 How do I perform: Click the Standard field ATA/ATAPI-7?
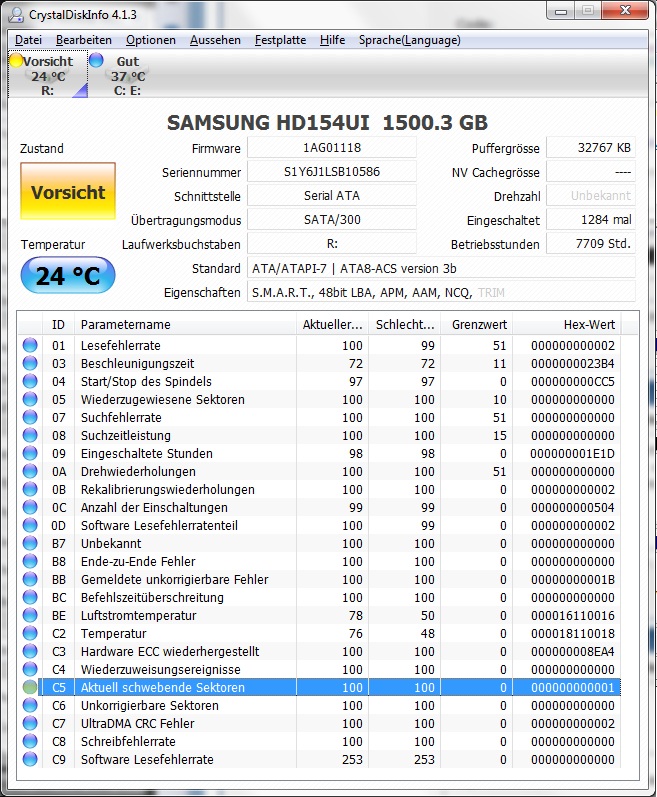pyautogui.click(x=441, y=268)
